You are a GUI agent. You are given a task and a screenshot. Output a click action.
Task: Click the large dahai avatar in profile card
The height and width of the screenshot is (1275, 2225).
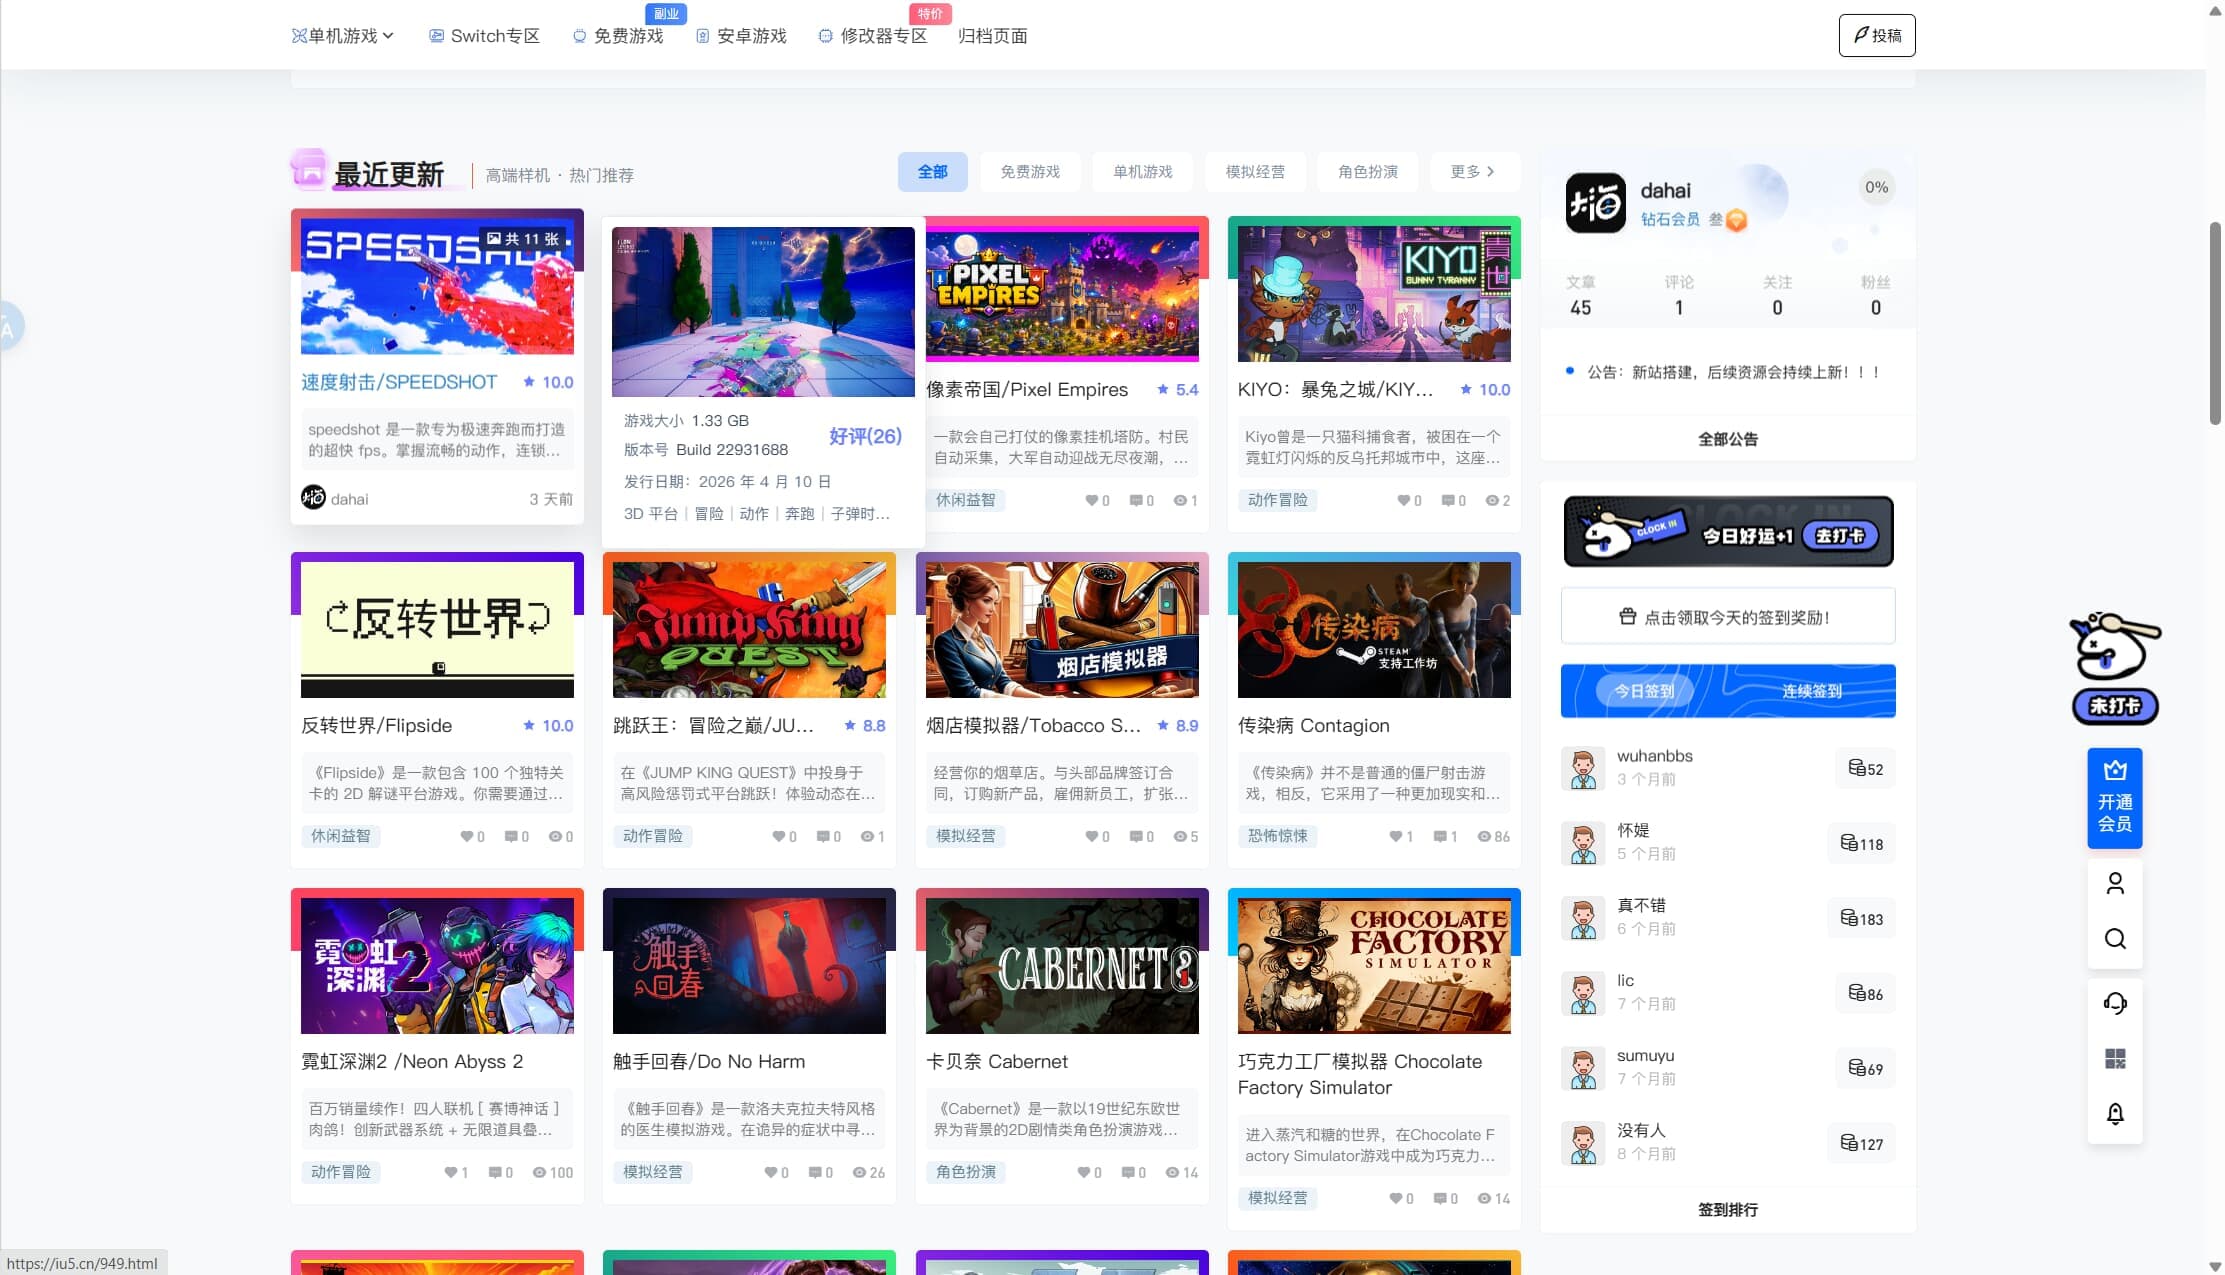(1595, 203)
